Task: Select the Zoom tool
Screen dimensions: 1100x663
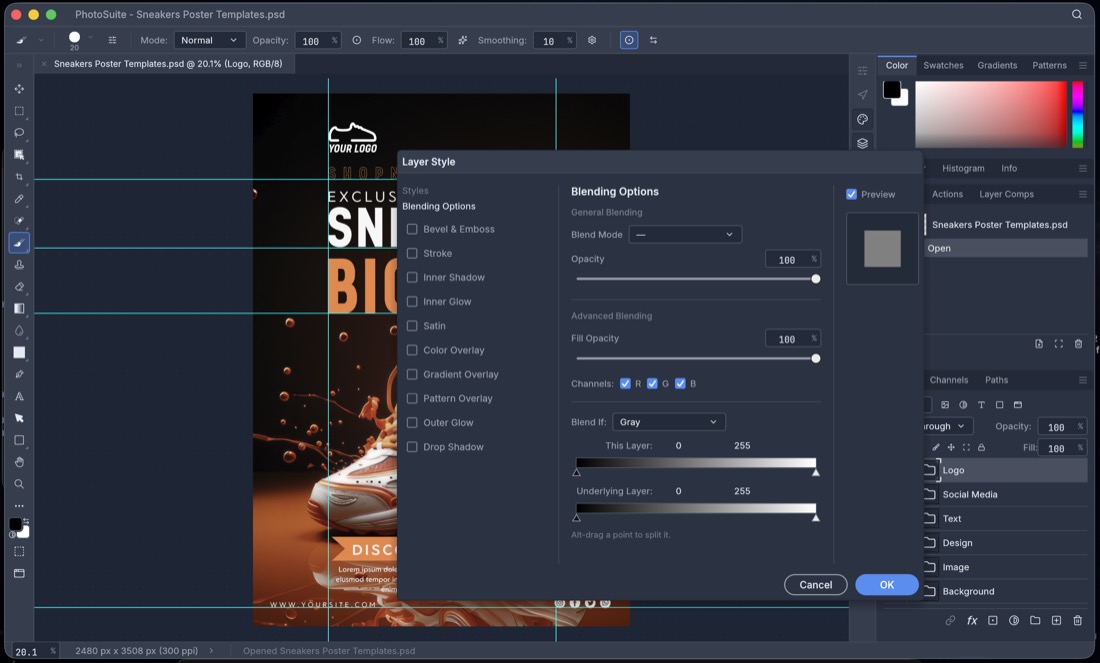Action: tap(19, 484)
